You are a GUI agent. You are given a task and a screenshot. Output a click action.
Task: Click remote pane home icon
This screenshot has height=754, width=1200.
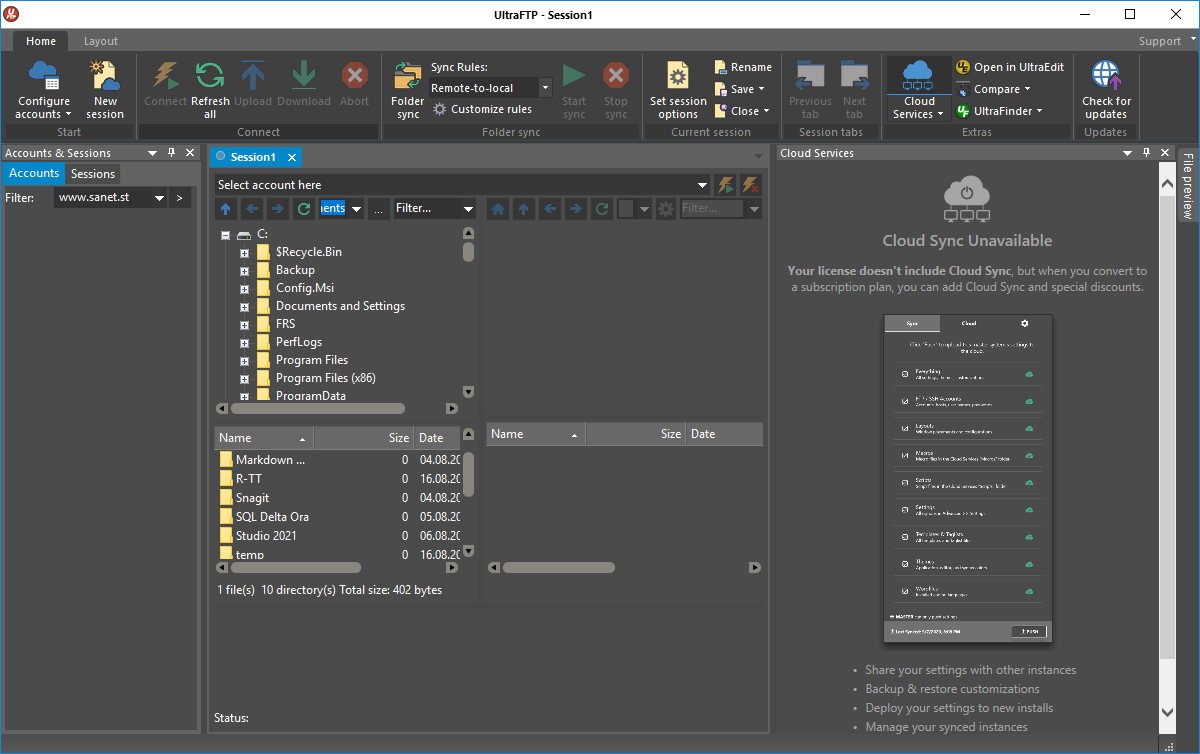click(x=497, y=209)
